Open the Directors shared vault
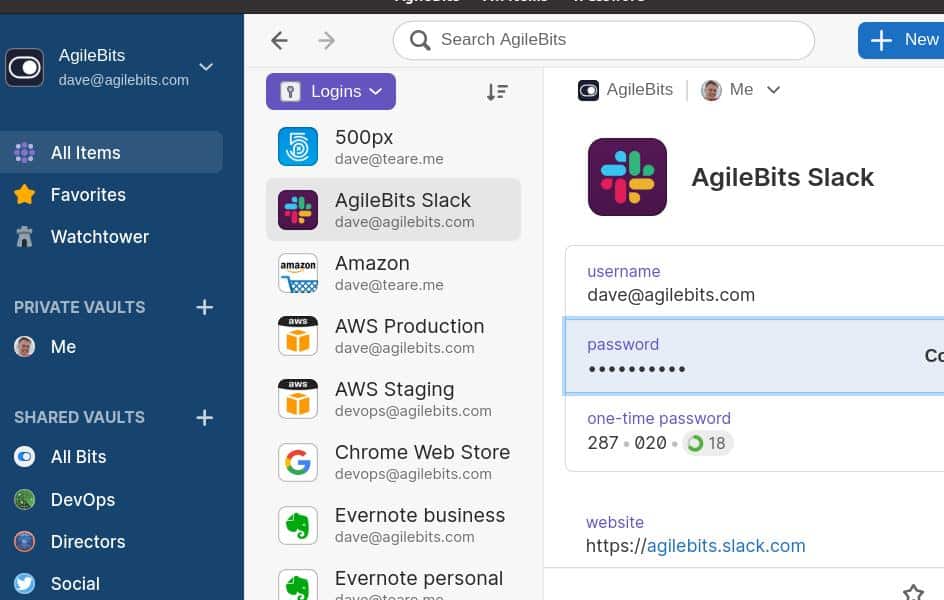 point(70,542)
